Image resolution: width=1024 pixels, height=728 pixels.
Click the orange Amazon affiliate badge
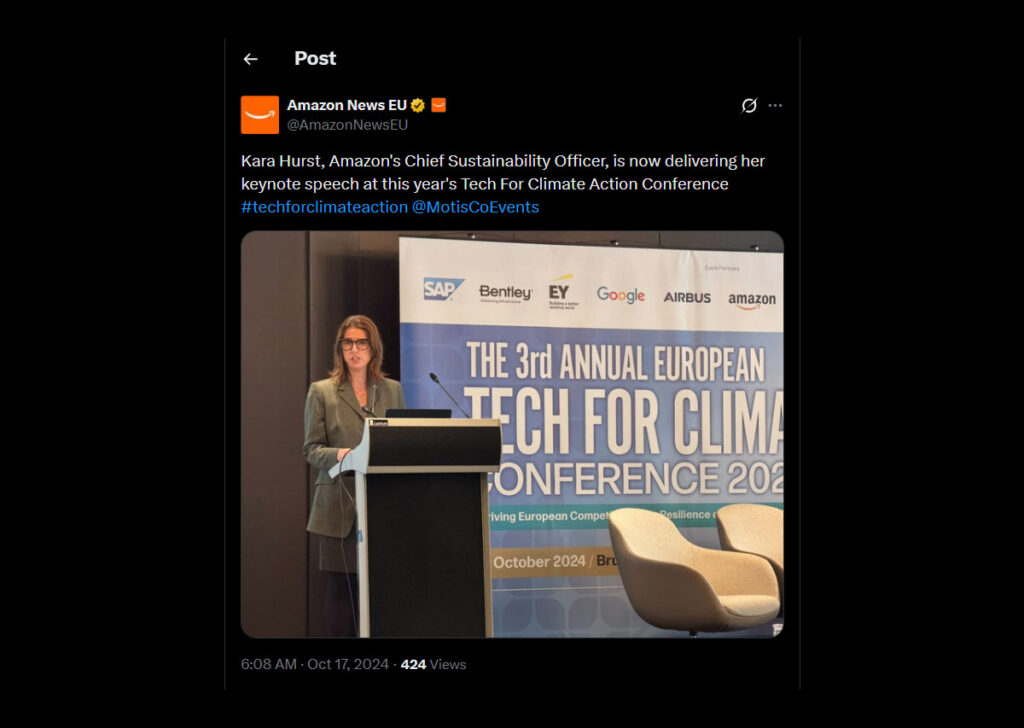[439, 104]
